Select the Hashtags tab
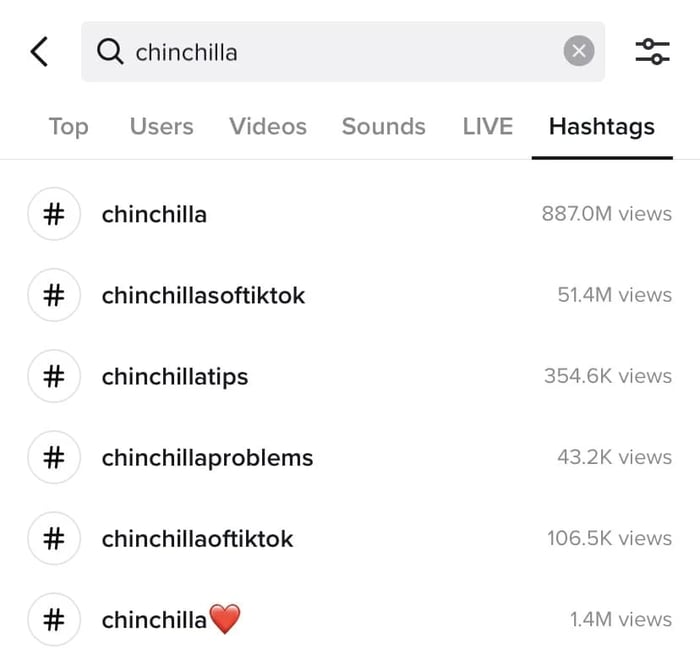The width and height of the screenshot is (700, 655). point(601,127)
